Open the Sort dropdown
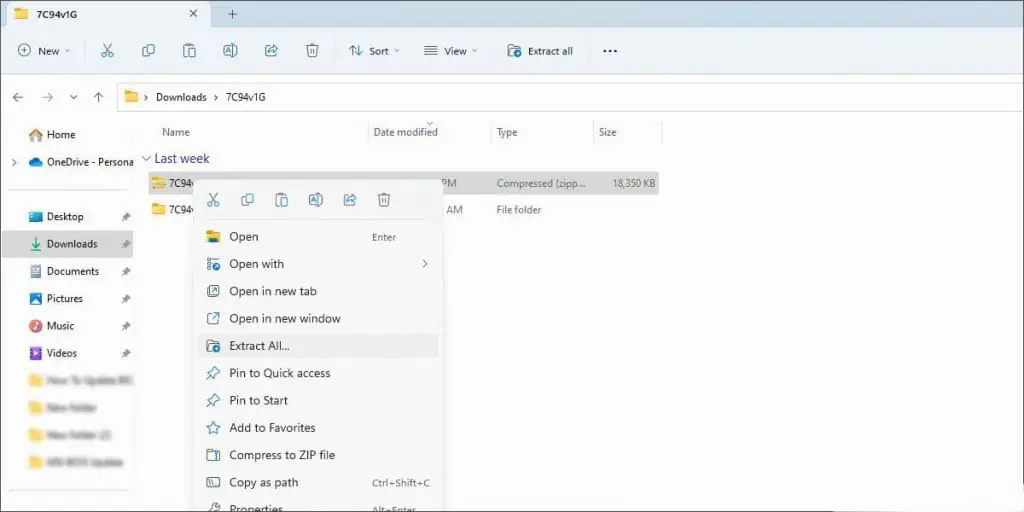The width and height of the screenshot is (1024, 512). [374, 51]
